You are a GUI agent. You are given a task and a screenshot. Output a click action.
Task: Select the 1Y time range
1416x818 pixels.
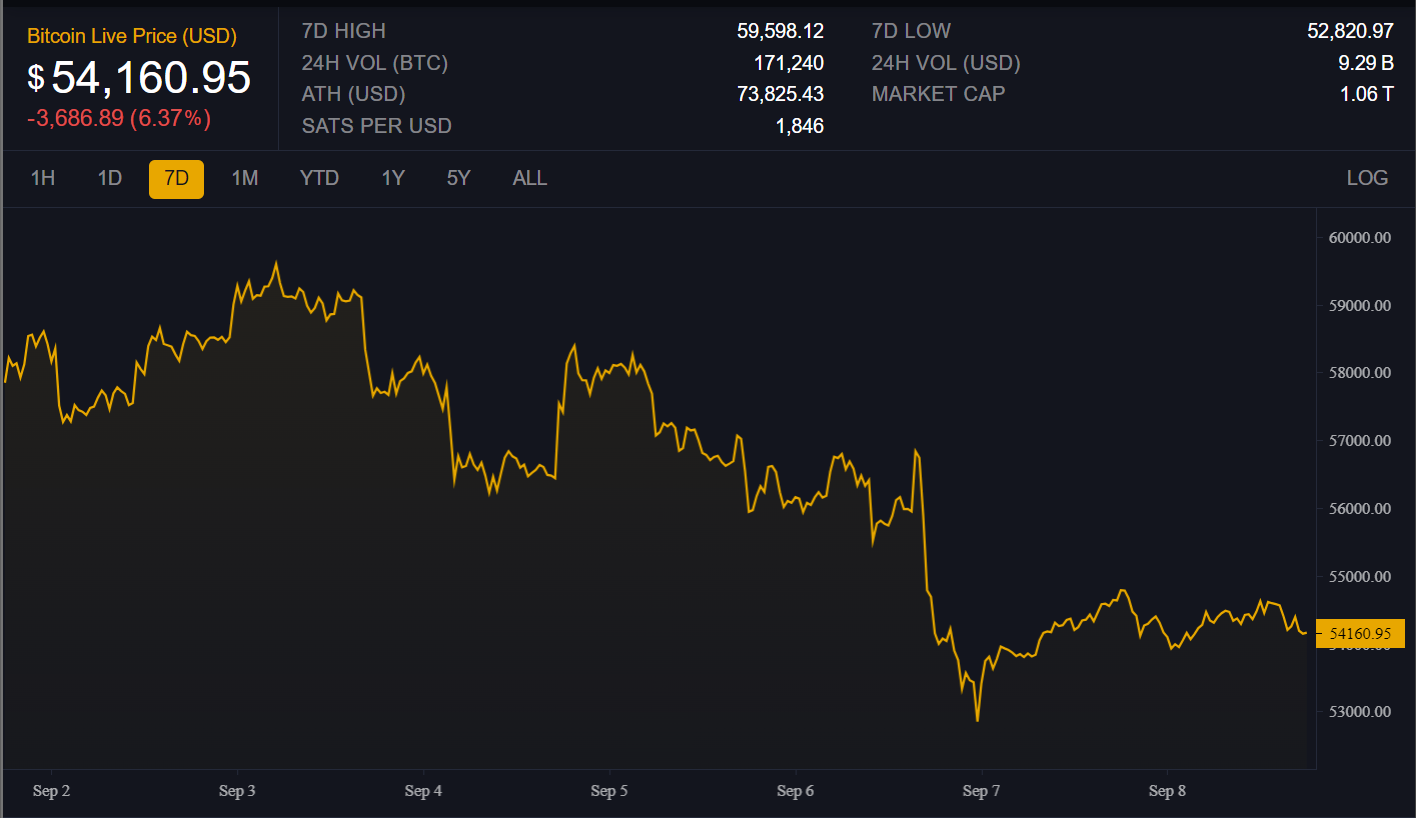[x=393, y=178]
